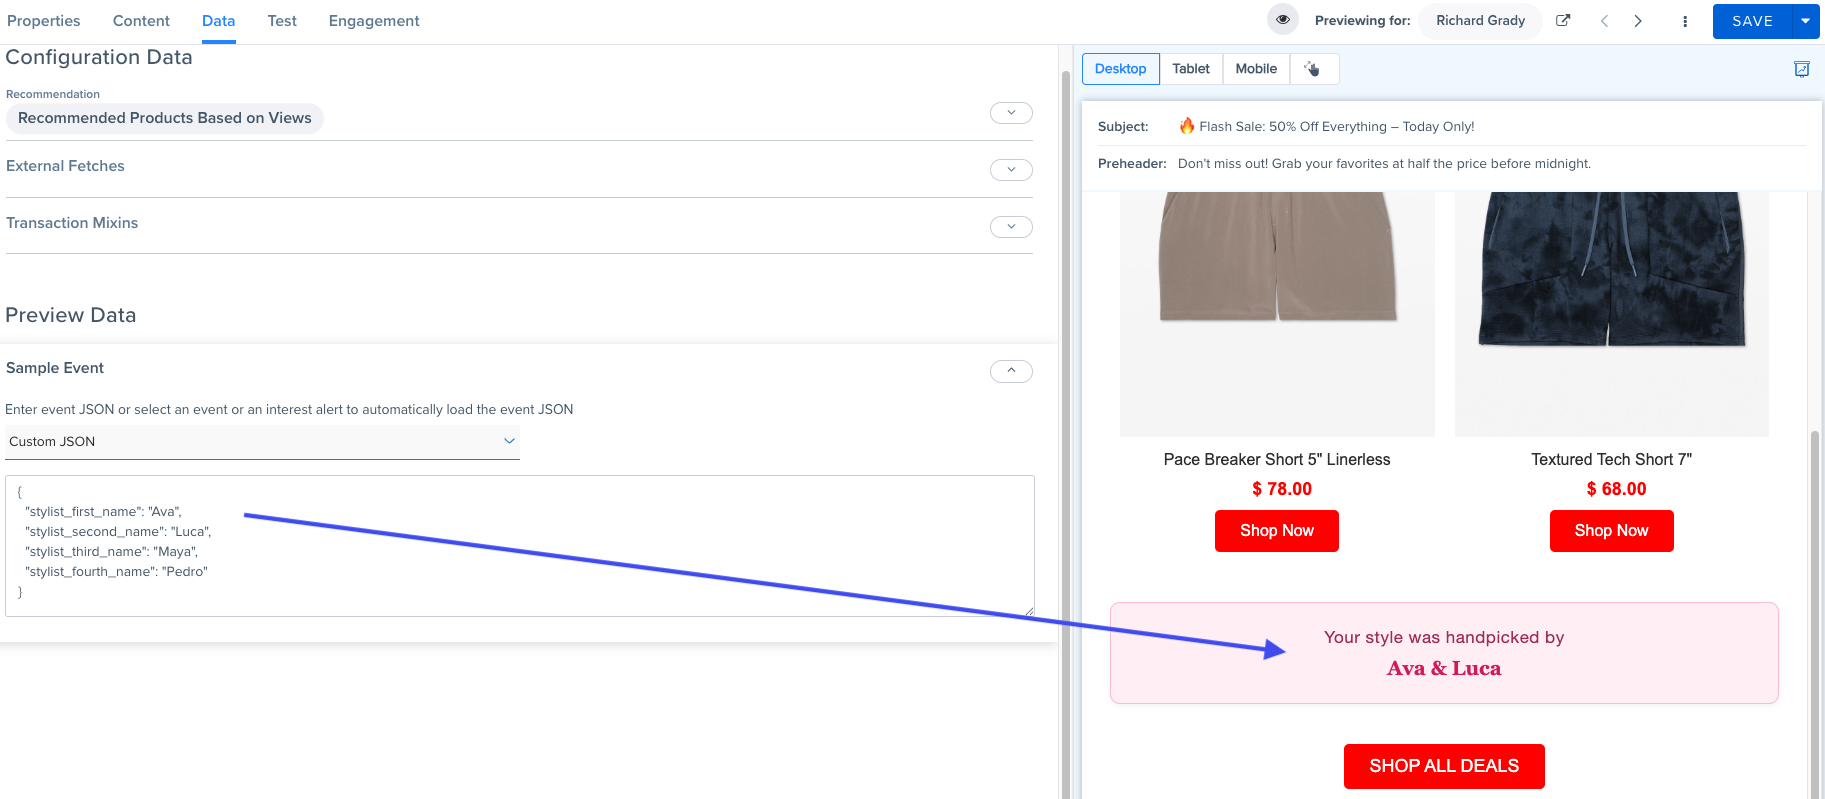Collapse the Sample Event section
1825x799 pixels.
[1011, 371]
